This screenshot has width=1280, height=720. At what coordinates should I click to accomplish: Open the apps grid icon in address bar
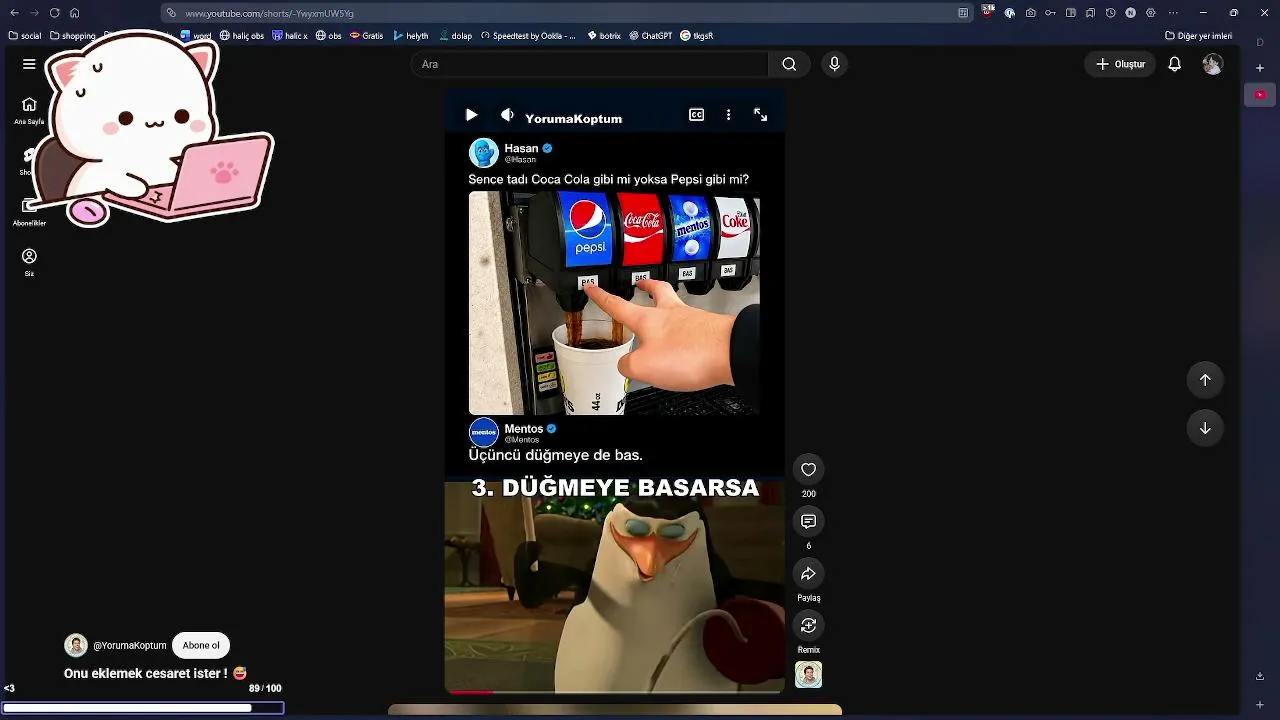(963, 13)
